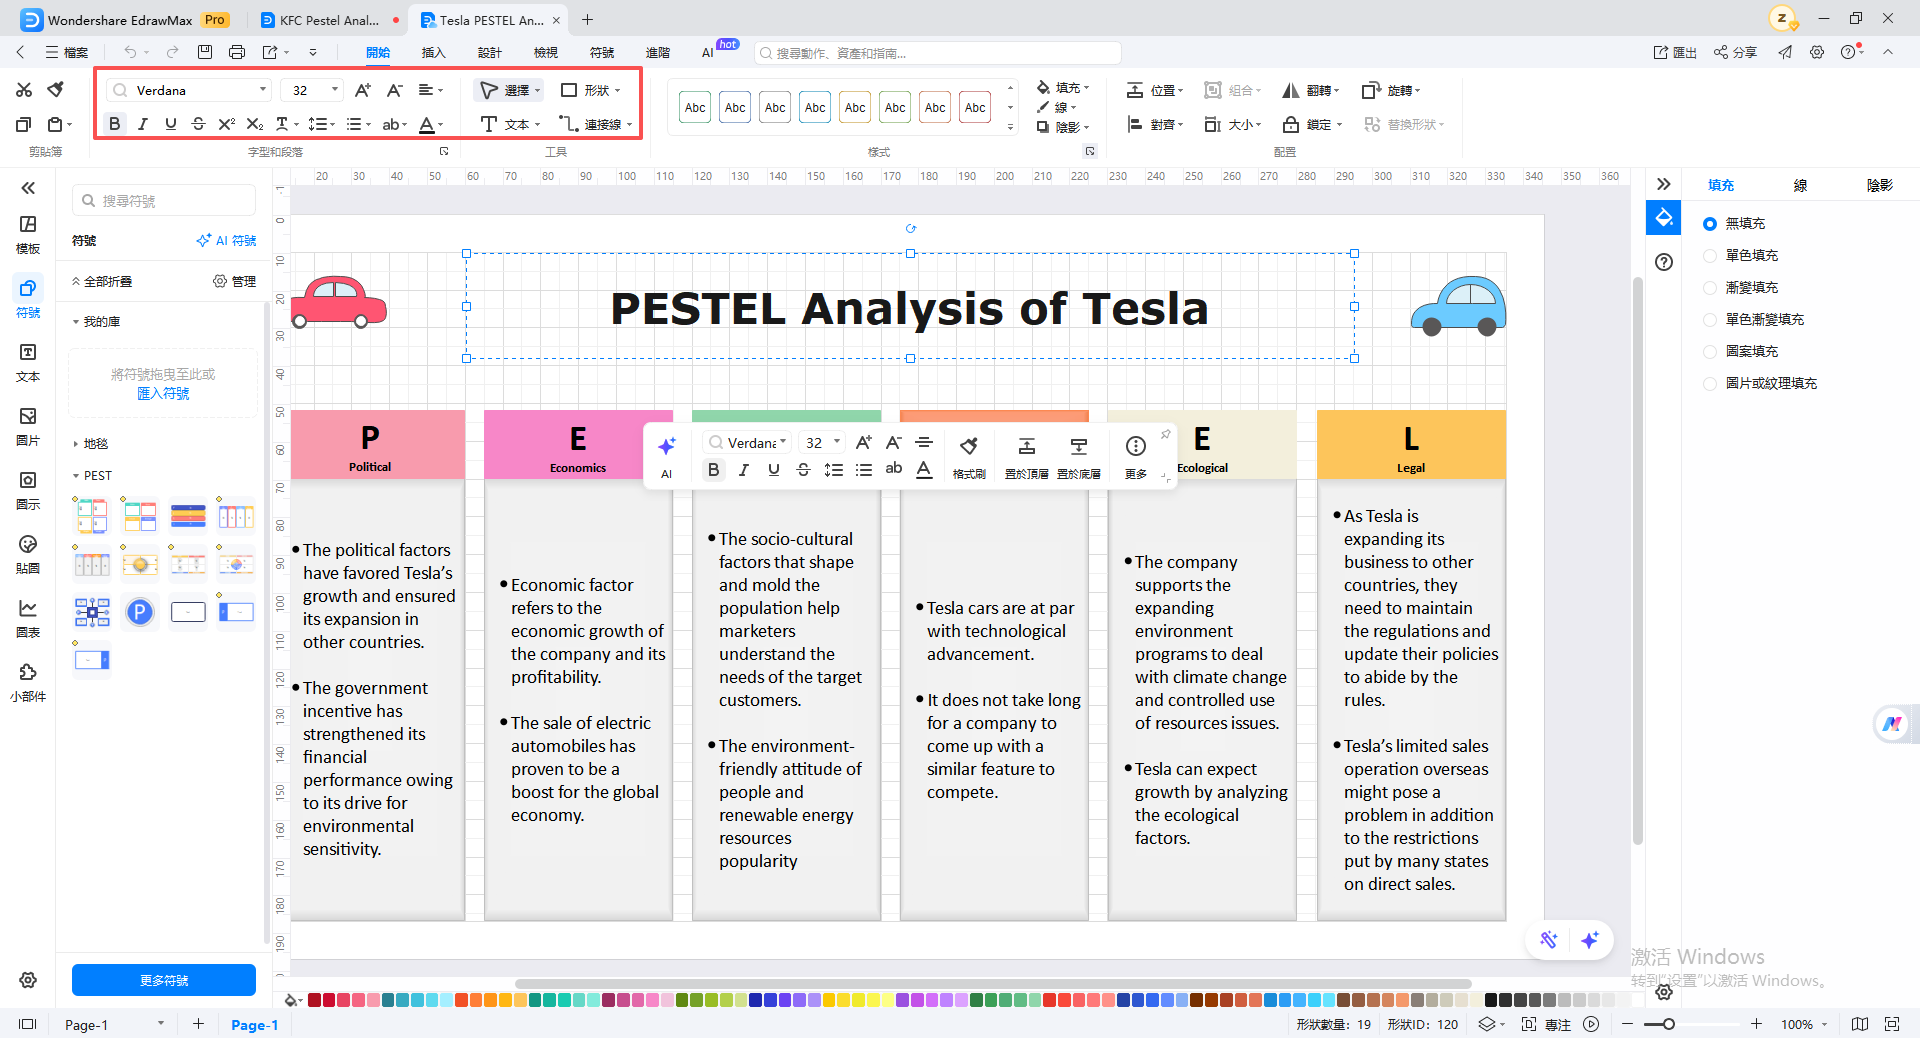The height and width of the screenshot is (1038, 1920).
Task: Click the 匯出 export button
Action: (x=1675, y=52)
